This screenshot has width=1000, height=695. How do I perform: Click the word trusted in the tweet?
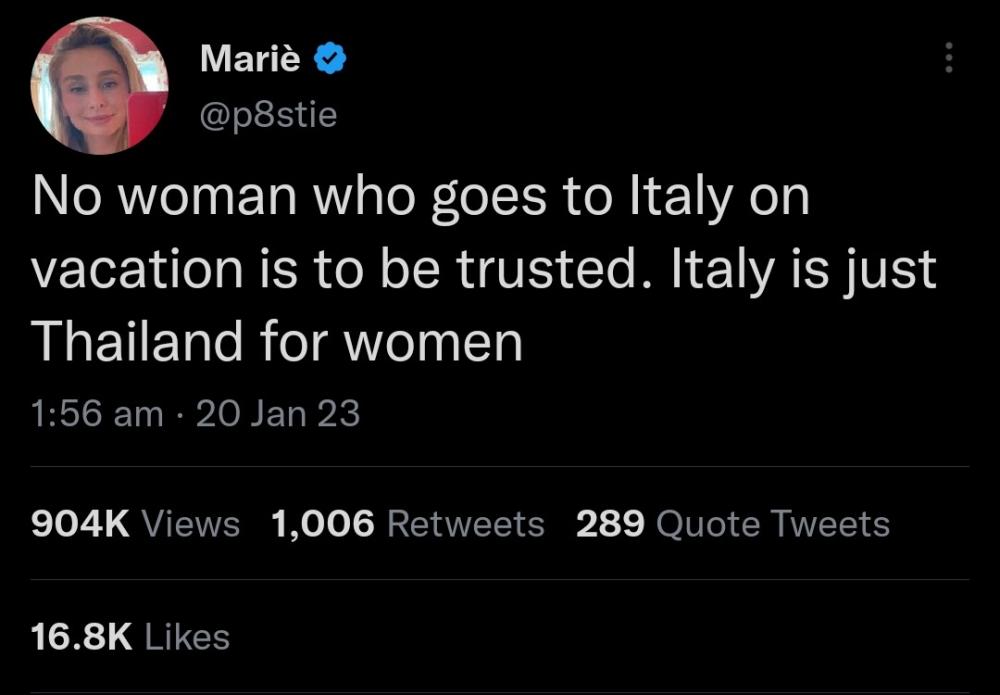(x=547, y=268)
